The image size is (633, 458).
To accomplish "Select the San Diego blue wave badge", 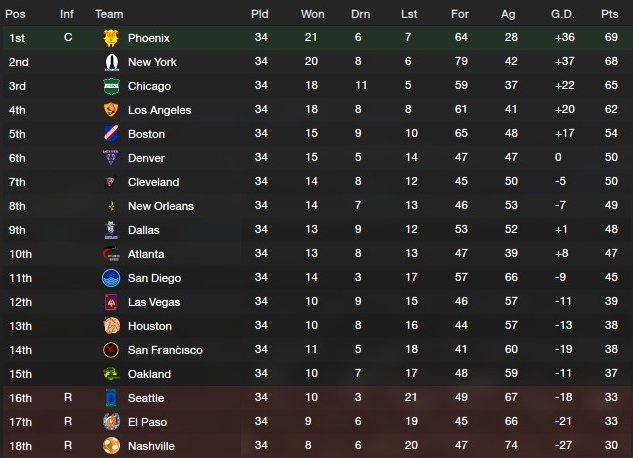I will pyautogui.click(x=111, y=278).
